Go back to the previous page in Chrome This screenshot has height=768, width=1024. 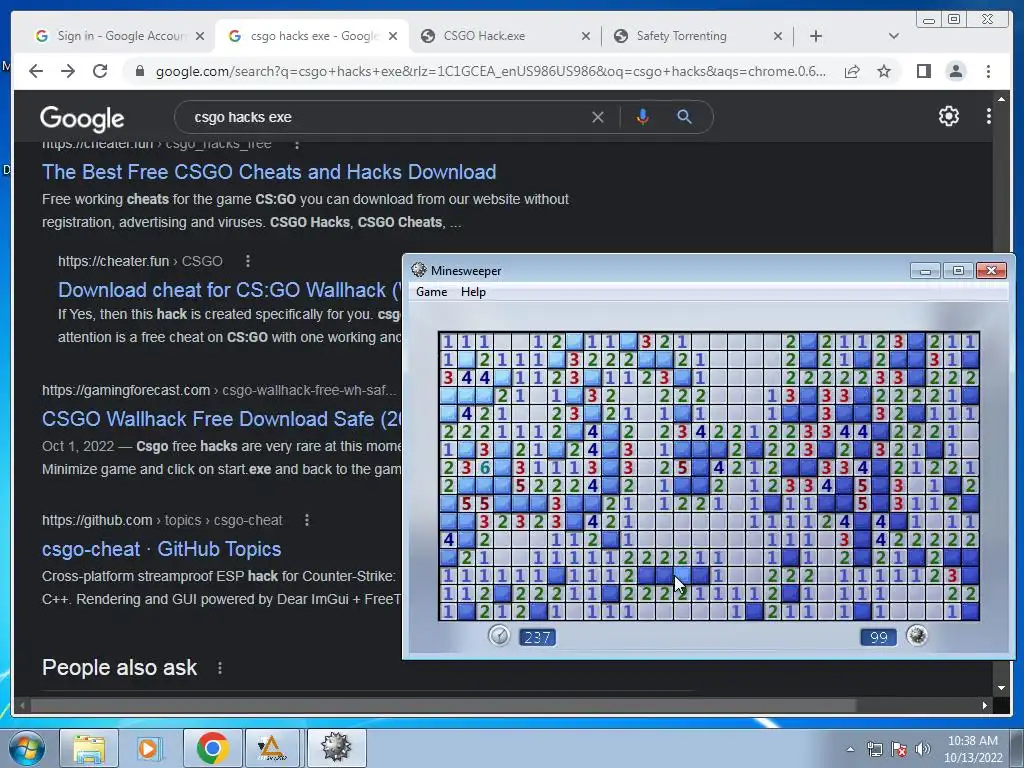point(36,71)
